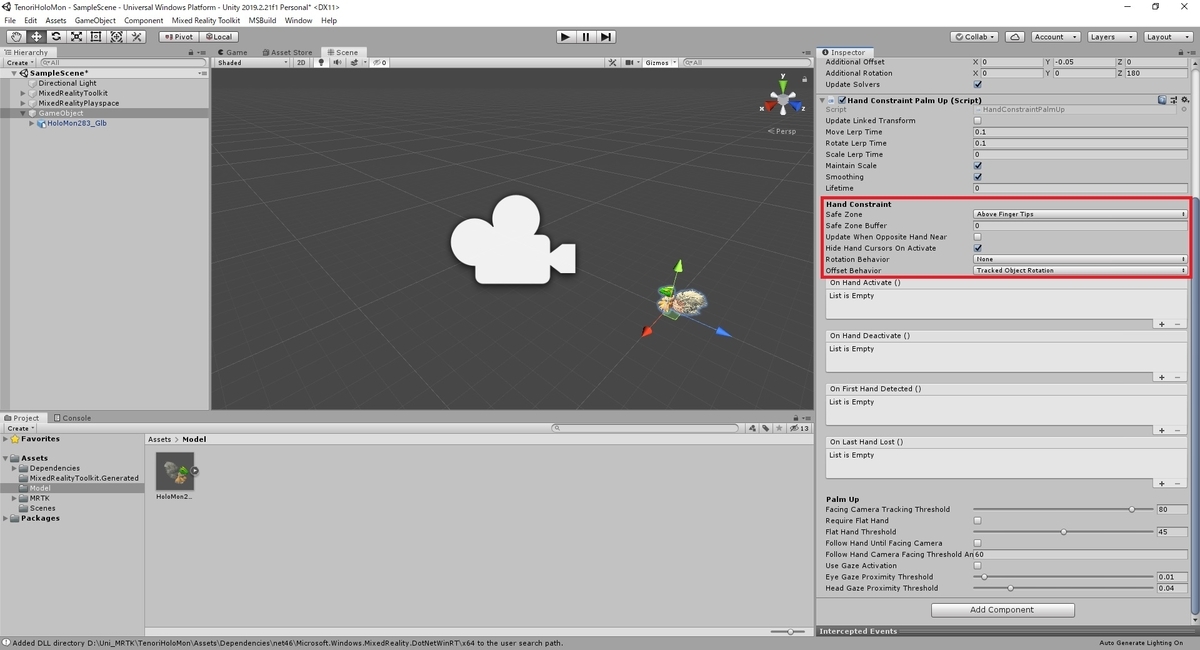Toggle scene audio speaker icon
This screenshot has height=650, width=1200.
point(338,62)
